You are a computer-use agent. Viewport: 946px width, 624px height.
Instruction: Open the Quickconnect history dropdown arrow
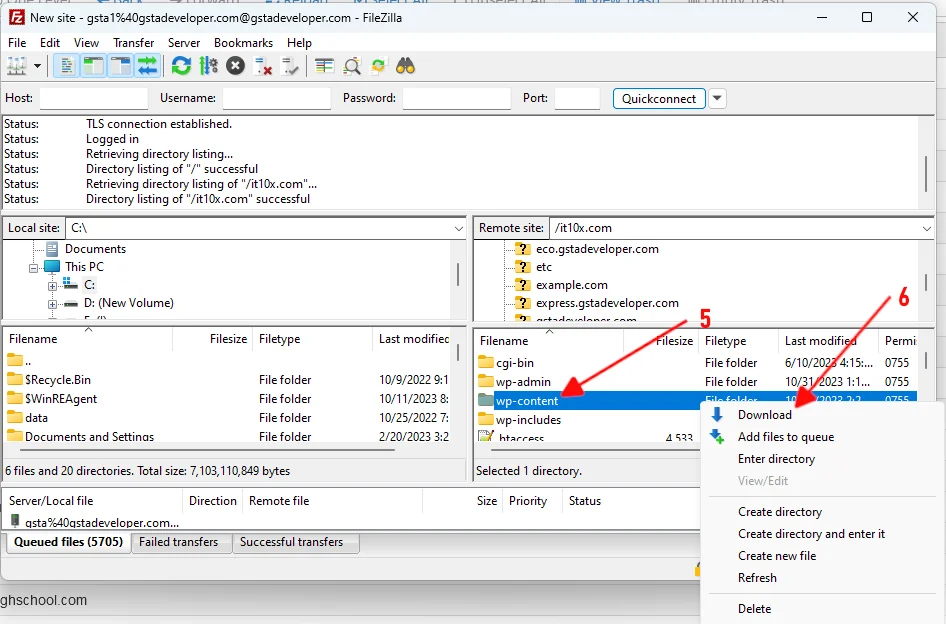[717, 98]
